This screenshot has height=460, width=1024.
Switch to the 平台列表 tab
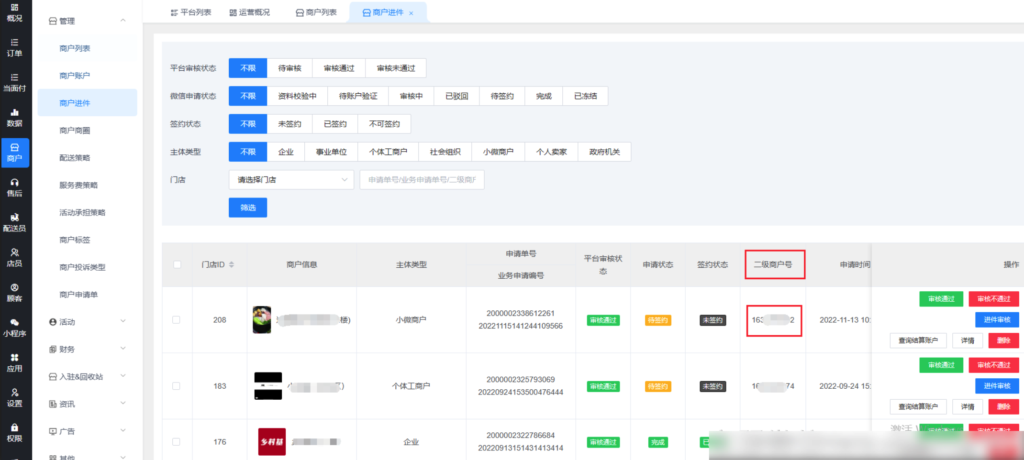click(x=191, y=12)
